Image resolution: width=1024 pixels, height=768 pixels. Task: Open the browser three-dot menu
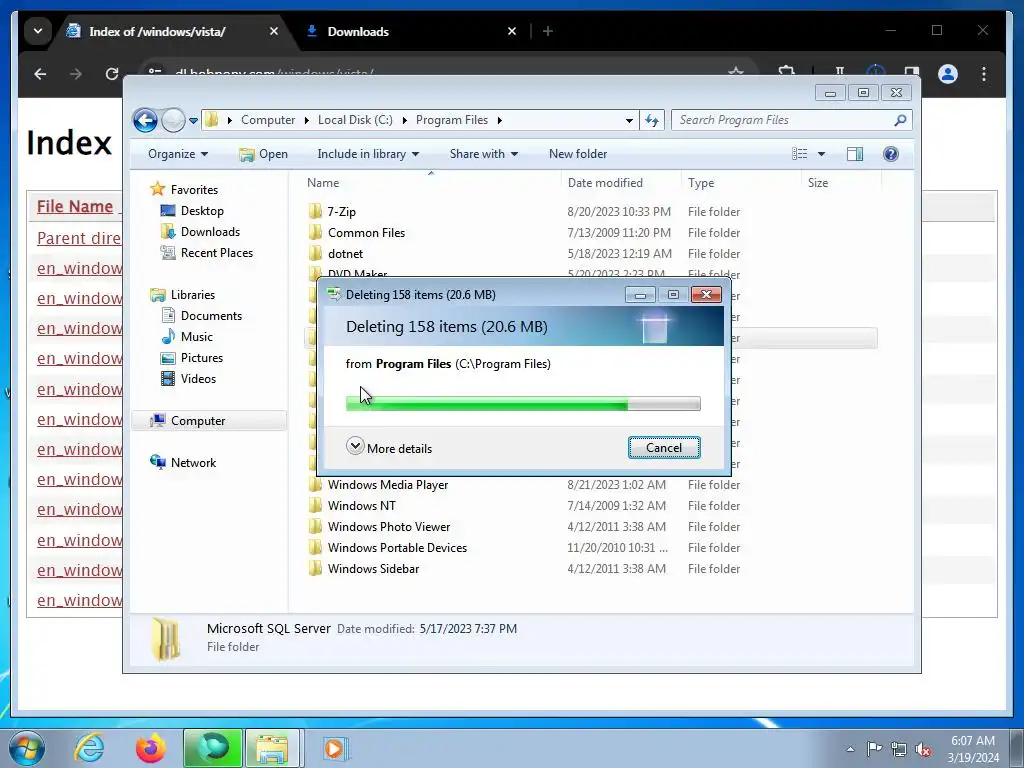click(x=984, y=74)
